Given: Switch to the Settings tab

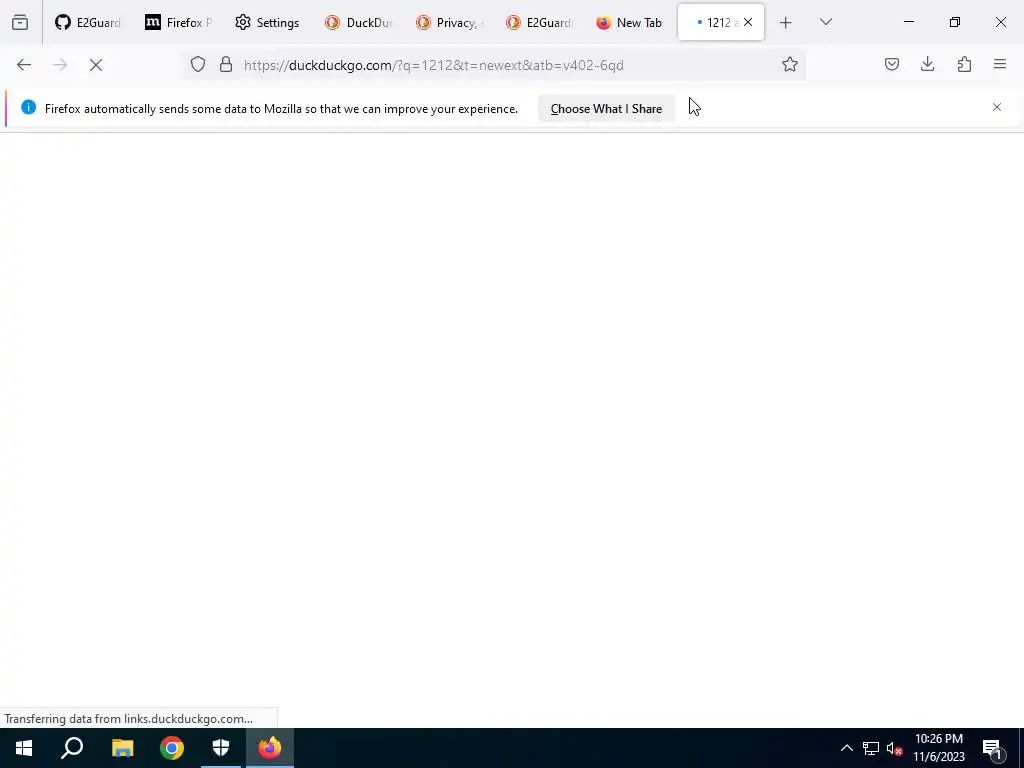Looking at the screenshot, I should pyautogui.click(x=268, y=22).
